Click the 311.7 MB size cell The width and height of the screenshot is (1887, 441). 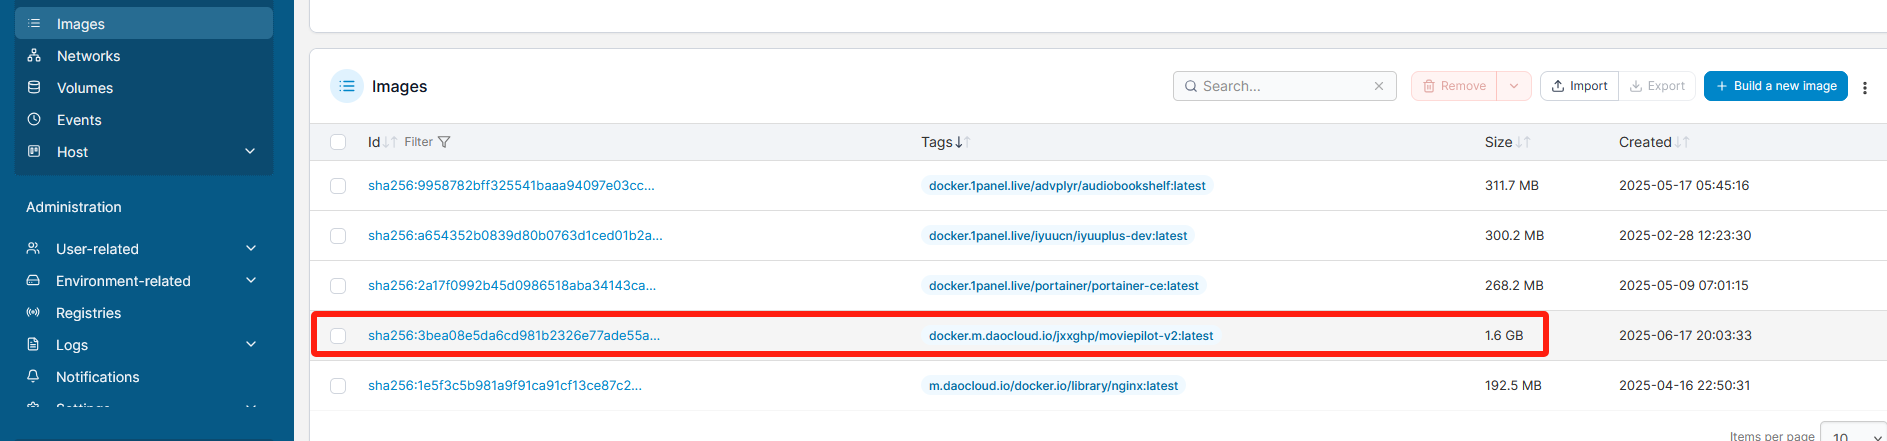(x=1512, y=185)
